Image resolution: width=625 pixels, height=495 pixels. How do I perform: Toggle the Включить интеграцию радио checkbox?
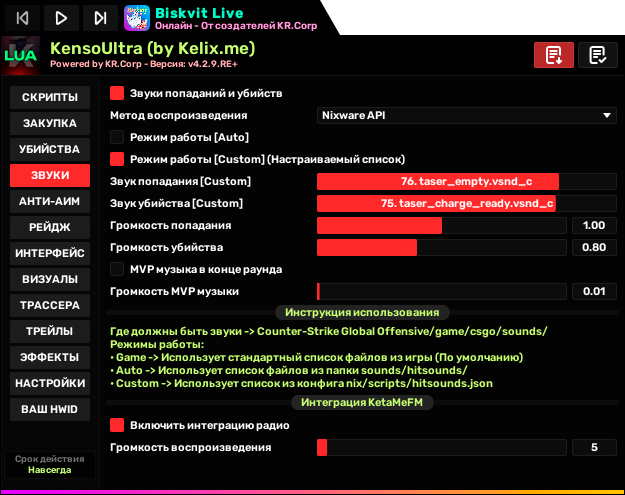pyautogui.click(x=117, y=425)
